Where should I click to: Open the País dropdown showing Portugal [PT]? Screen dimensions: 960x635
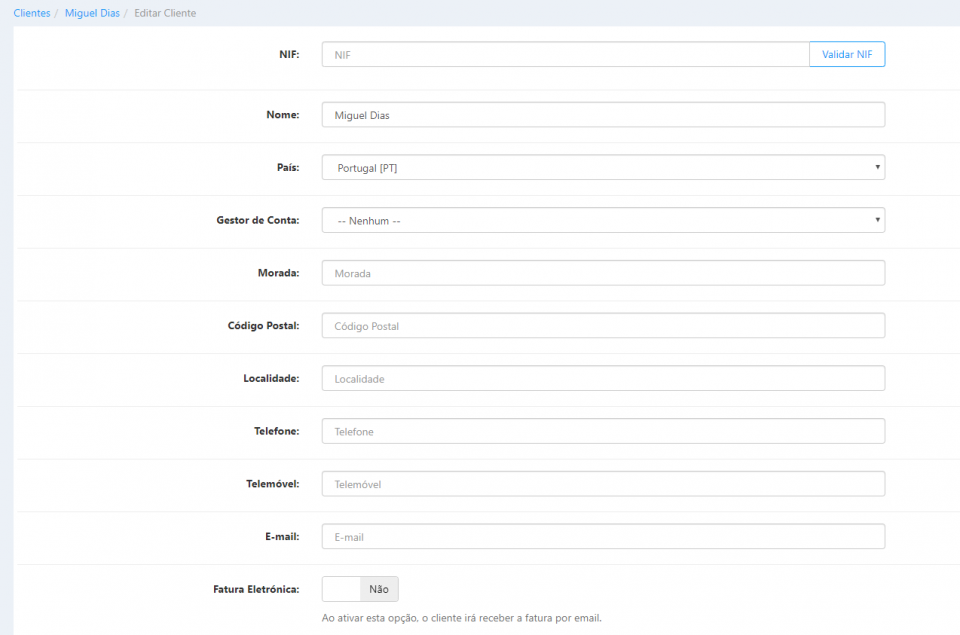pos(601,167)
